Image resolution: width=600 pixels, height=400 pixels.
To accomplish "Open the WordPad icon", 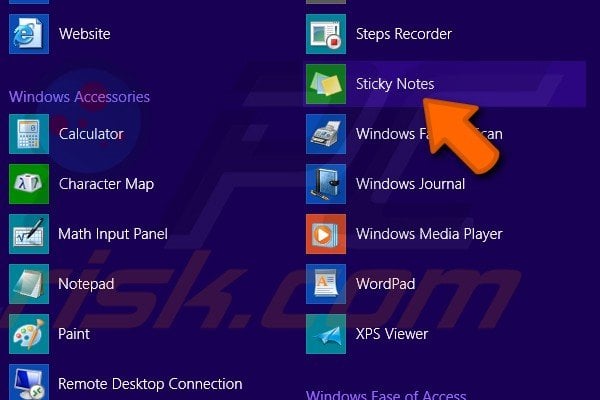I will [326, 284].
